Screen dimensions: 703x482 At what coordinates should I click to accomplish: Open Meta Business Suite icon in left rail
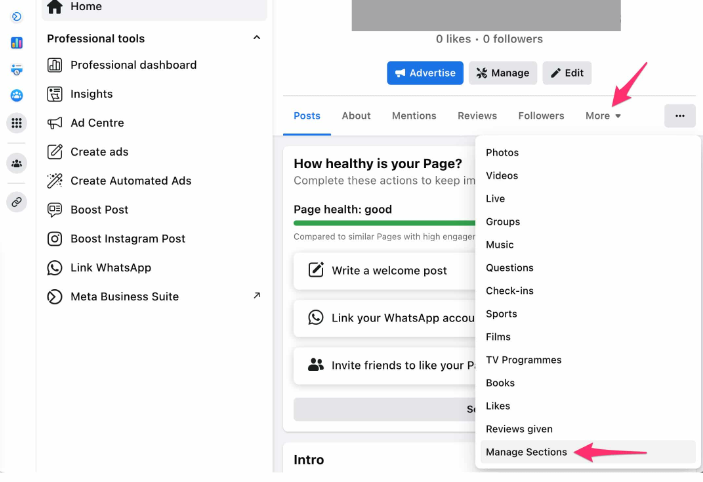coord(17,17)
